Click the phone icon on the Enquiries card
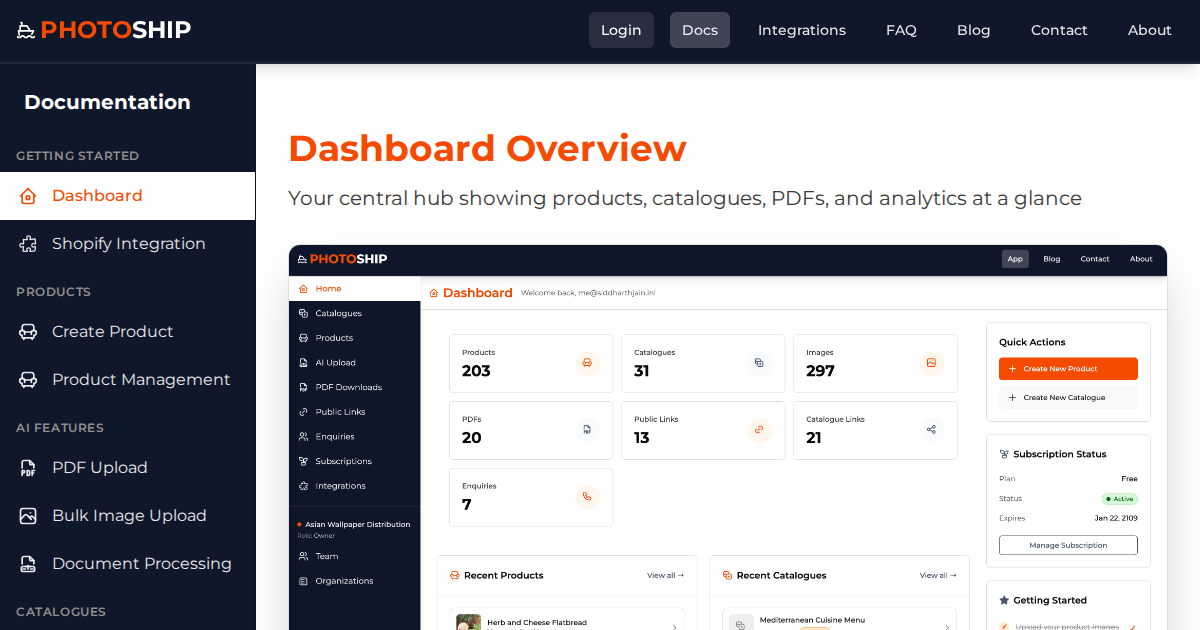 pos(587,496)
